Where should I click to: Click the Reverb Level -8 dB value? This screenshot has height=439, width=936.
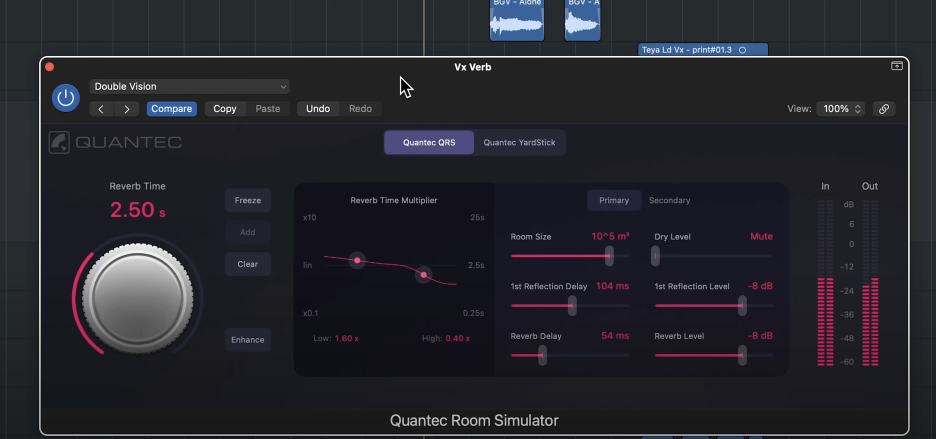(x=760, y=336)
